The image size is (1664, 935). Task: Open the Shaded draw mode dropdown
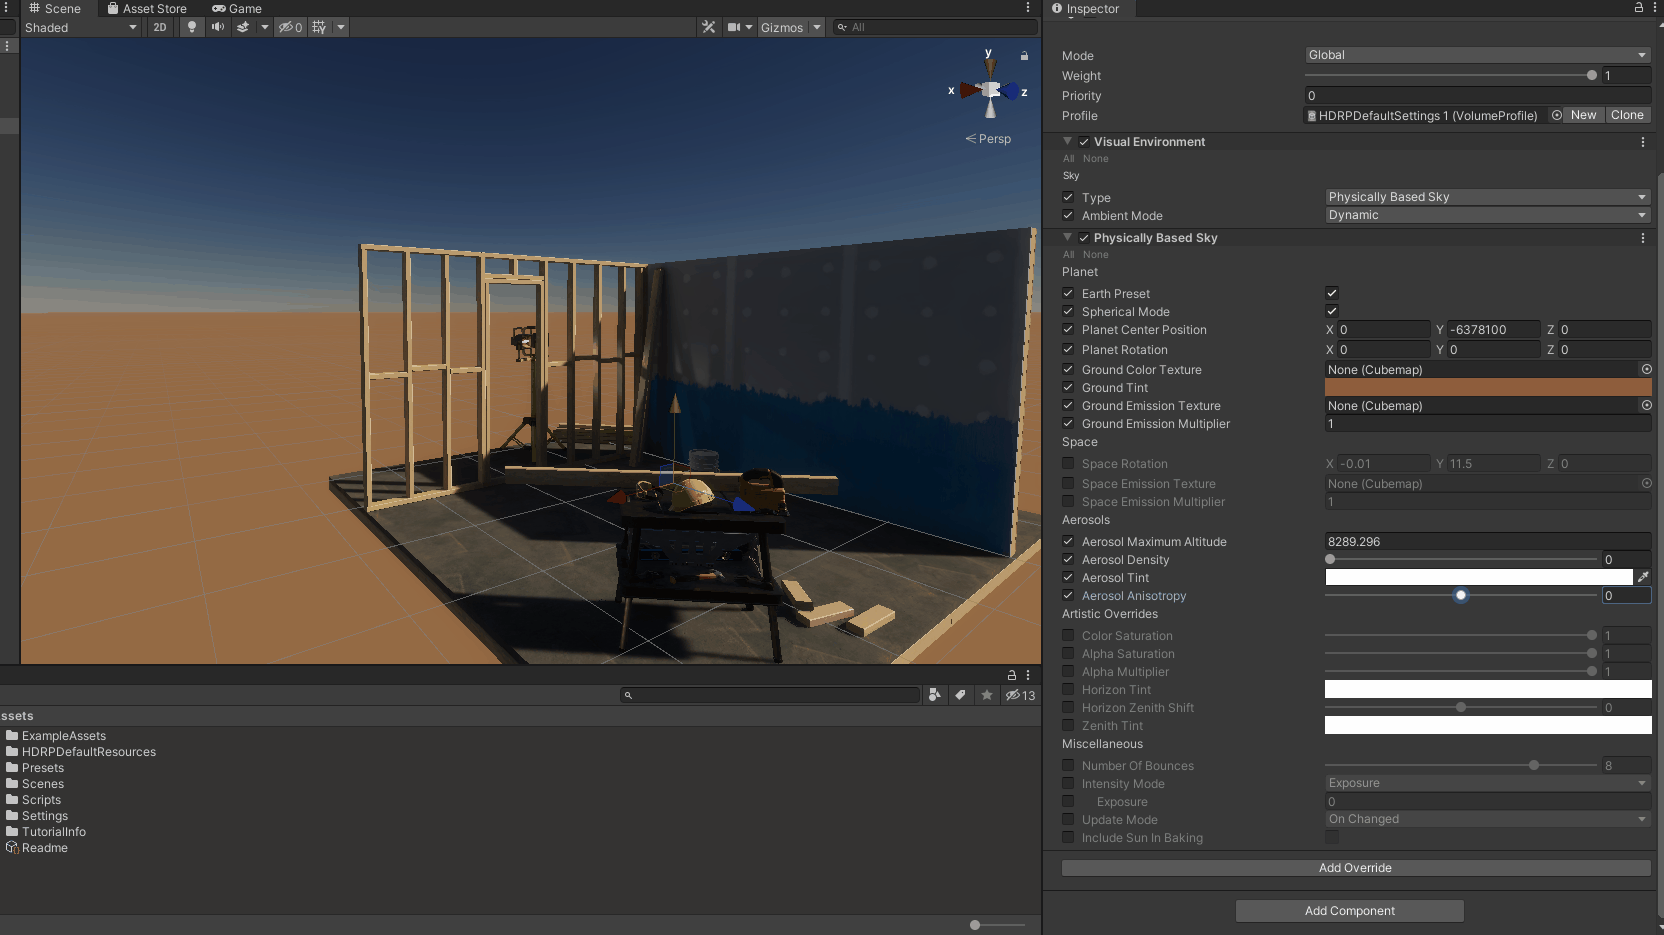pyautogui.click(x=80, y=27)
